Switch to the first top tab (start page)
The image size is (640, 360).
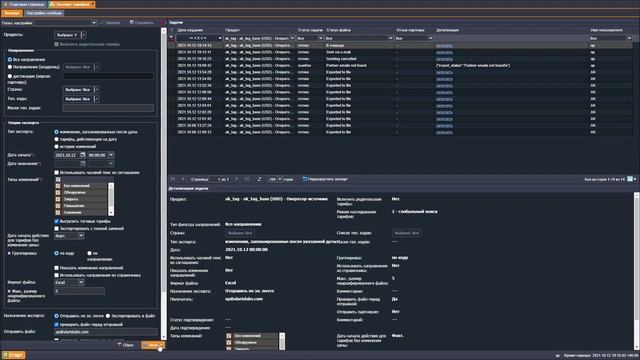[x=24, y=4]
